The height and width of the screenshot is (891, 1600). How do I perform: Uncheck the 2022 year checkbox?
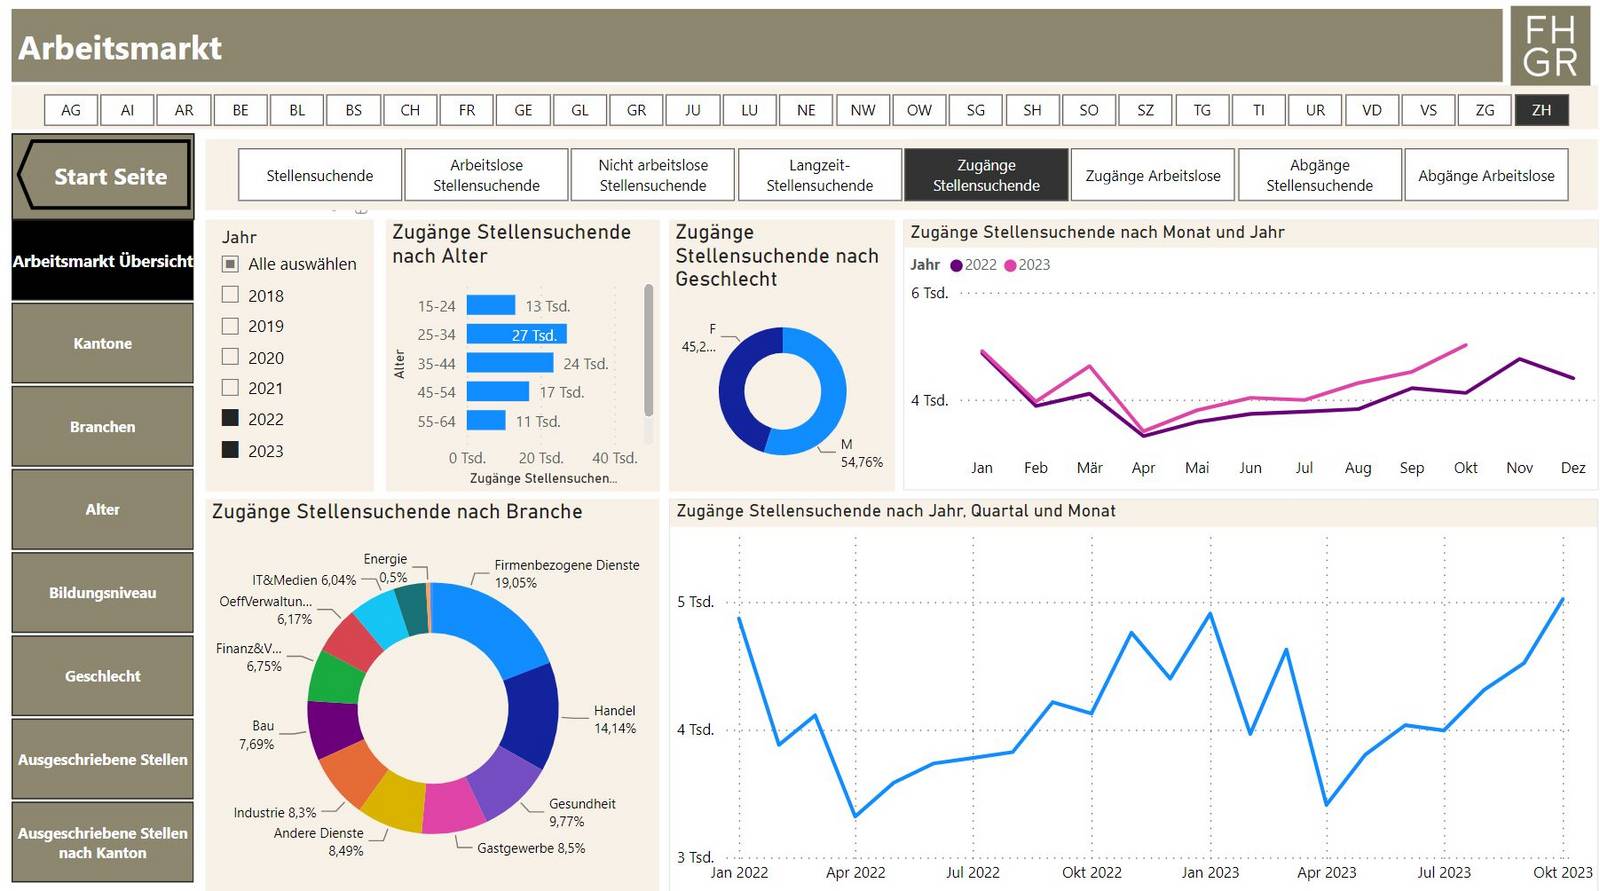[230, 418]
